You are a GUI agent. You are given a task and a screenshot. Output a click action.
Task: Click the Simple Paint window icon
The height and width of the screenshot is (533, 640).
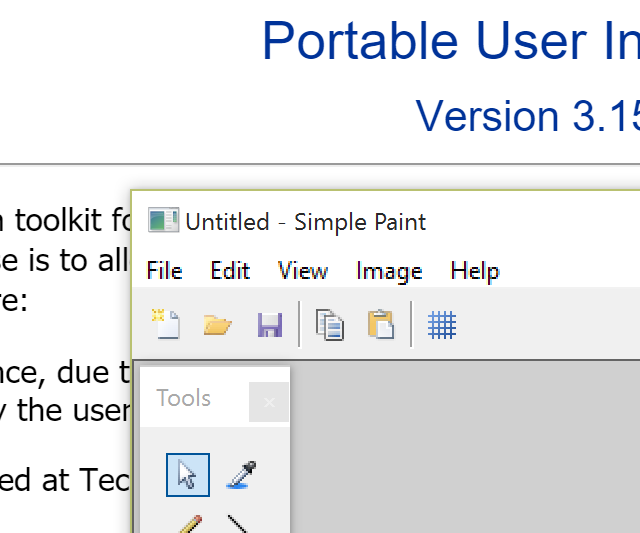163,220
